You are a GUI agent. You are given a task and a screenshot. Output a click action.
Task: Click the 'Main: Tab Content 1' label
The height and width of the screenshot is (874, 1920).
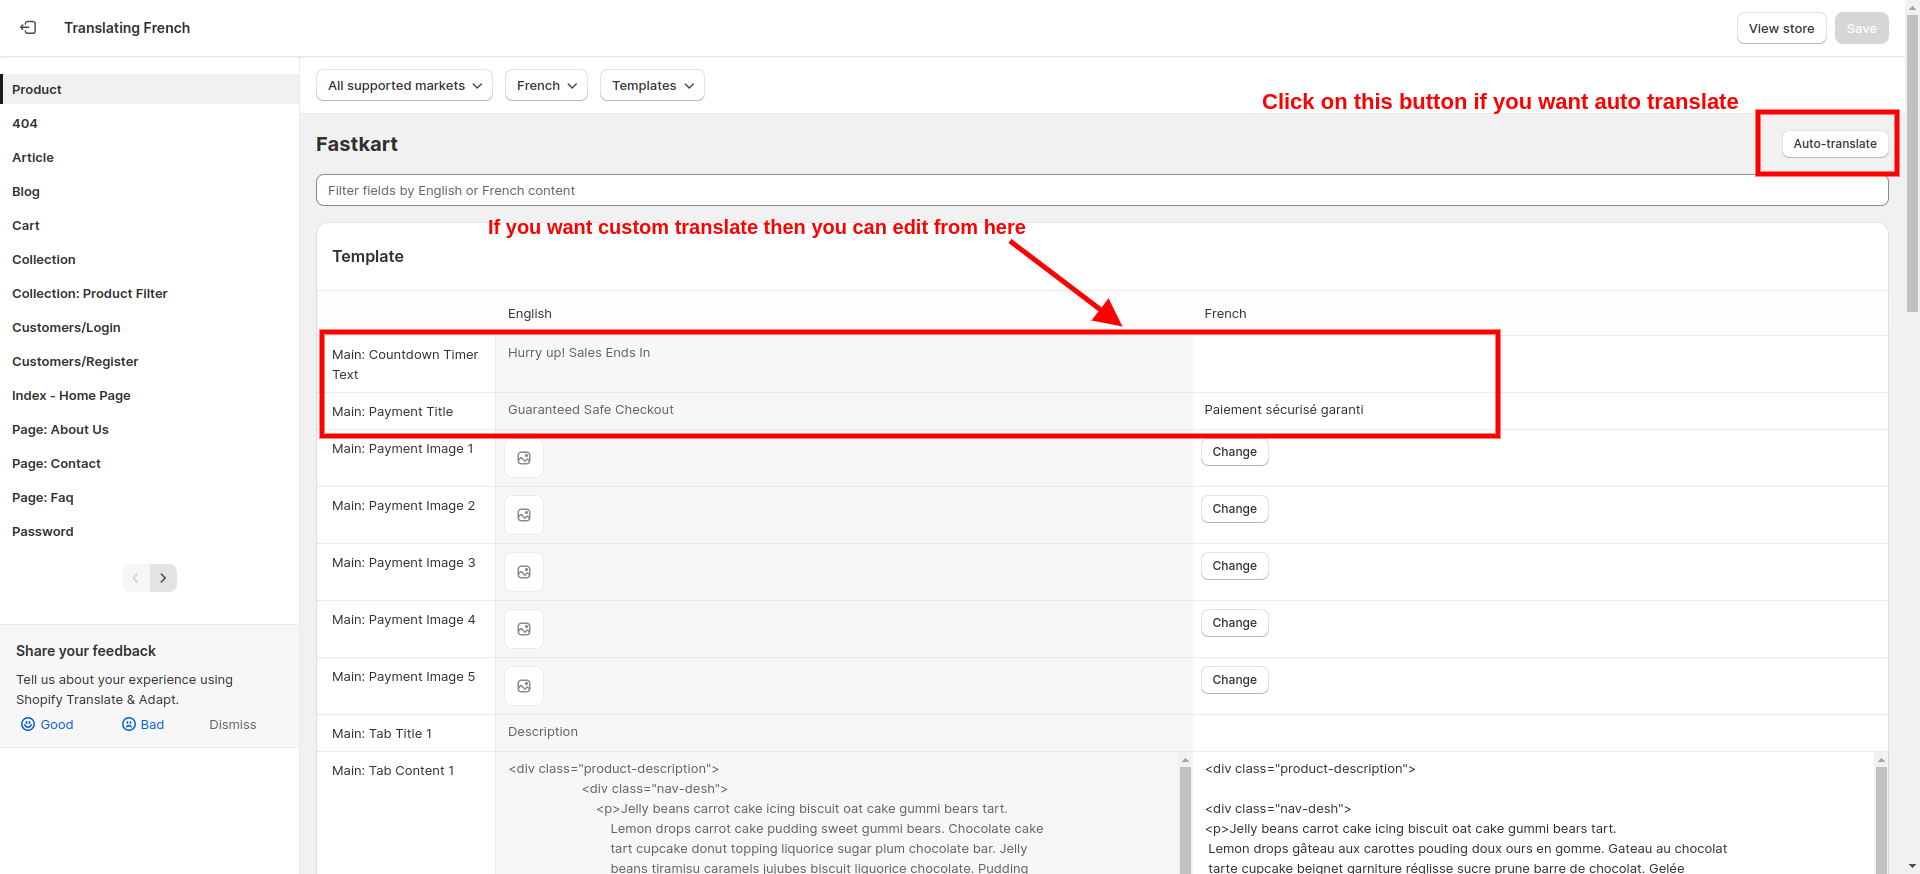point(393,770)
